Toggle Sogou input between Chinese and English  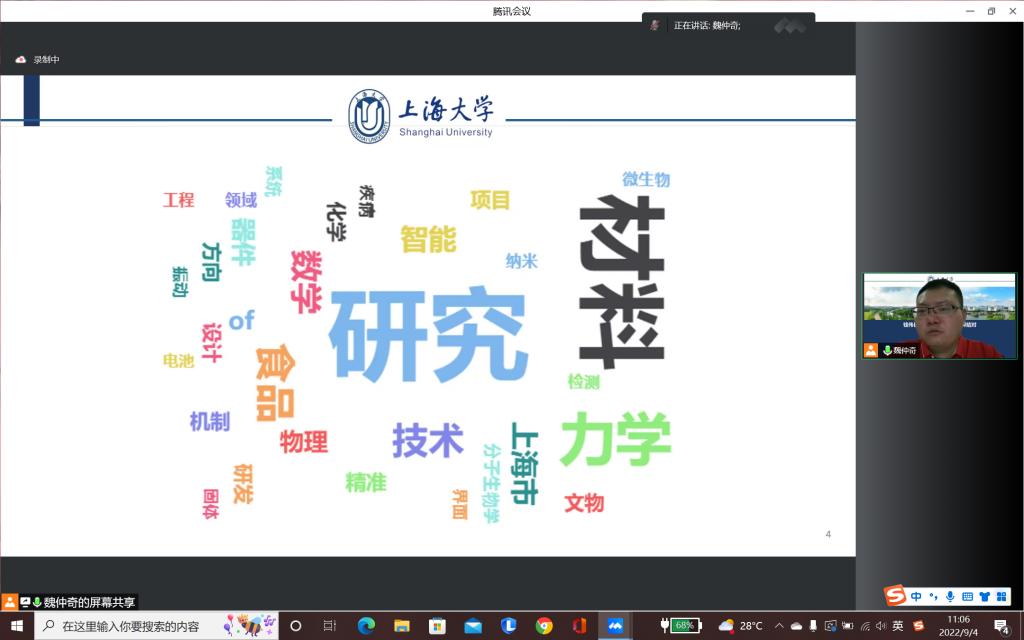917,597
